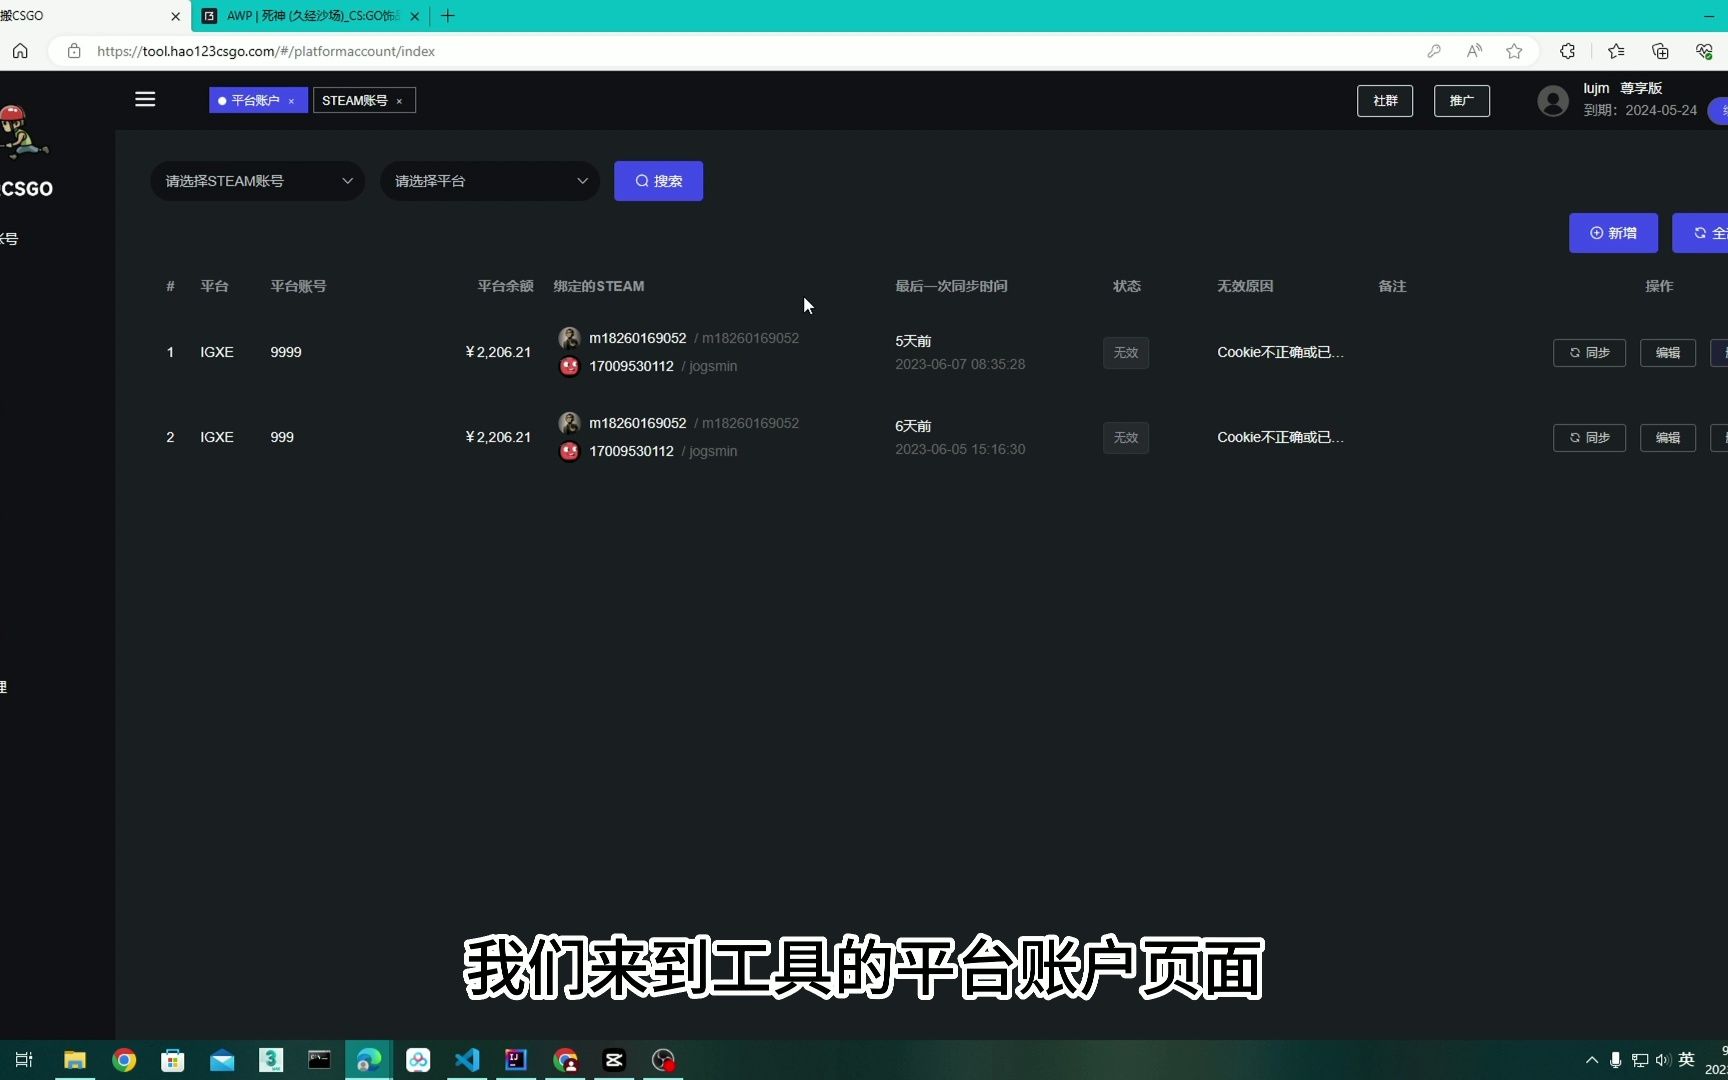The image size is (1728, 1080).
Task: Click the 新增 add button
Action: (1613, 233)
